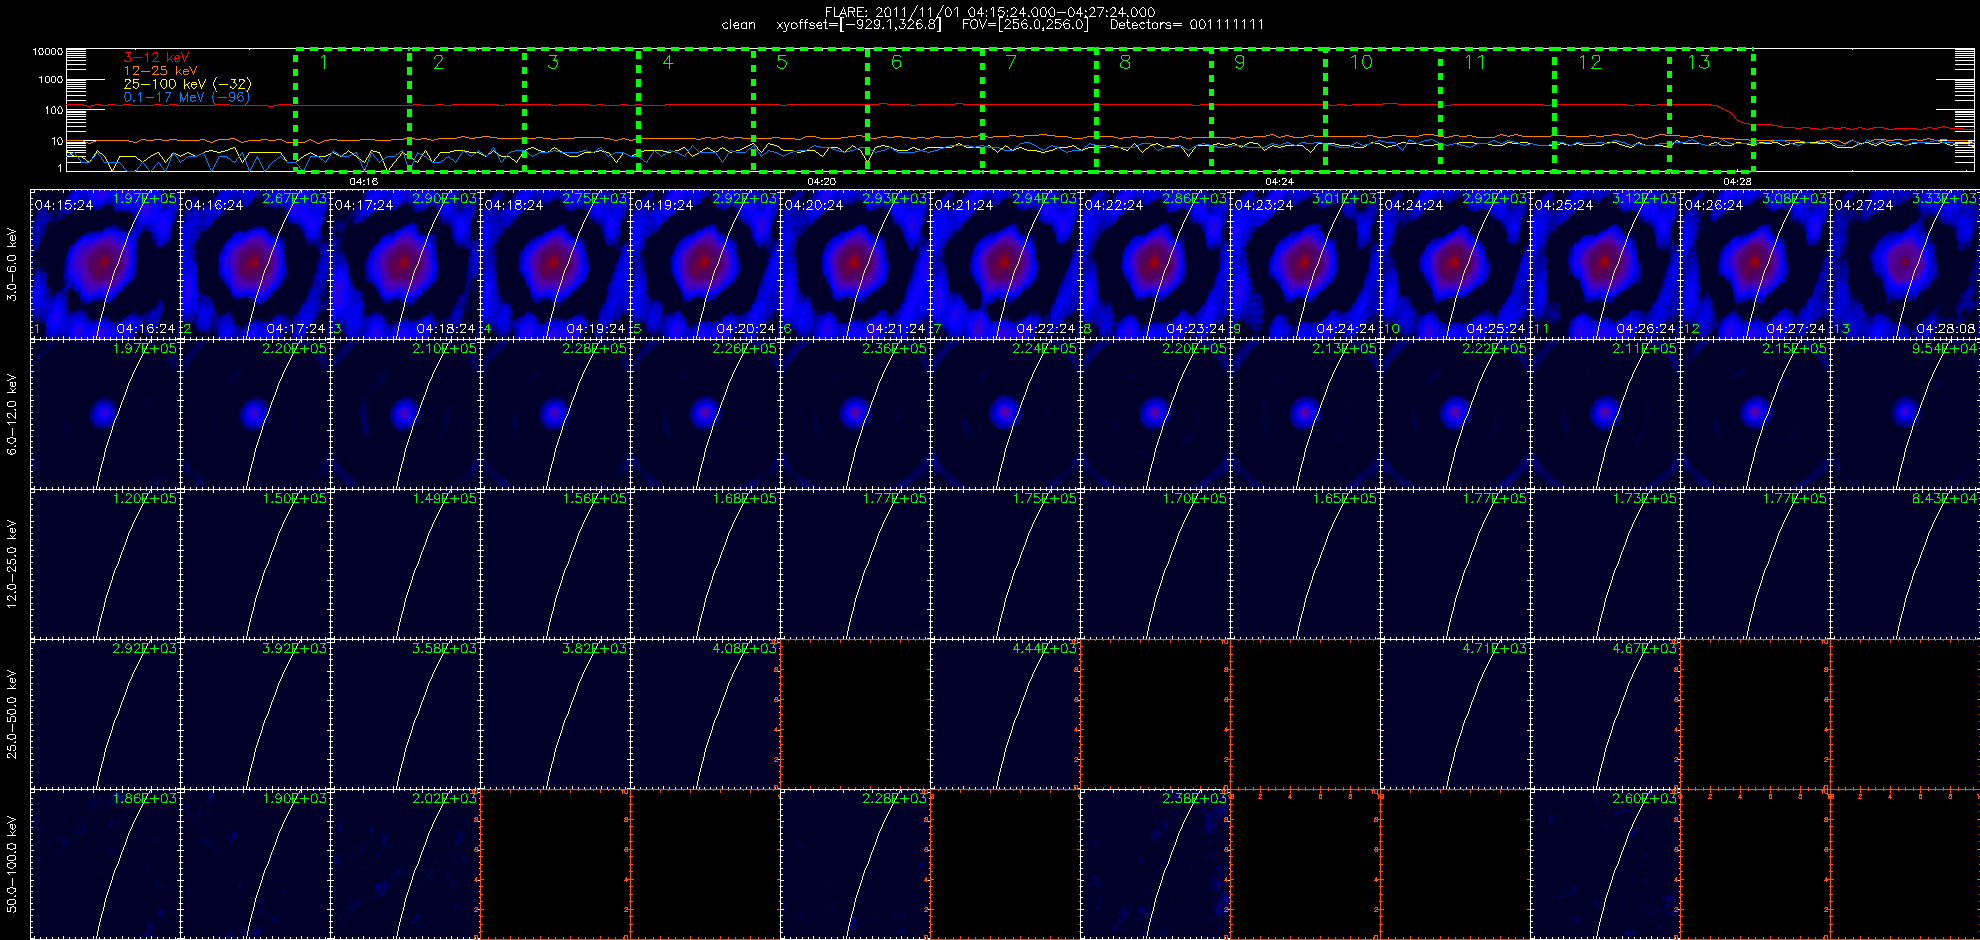This screenshot has height=940, width=1980.
Task: Select interval 2 in the light curve
Action: click(x=467, y=110)
